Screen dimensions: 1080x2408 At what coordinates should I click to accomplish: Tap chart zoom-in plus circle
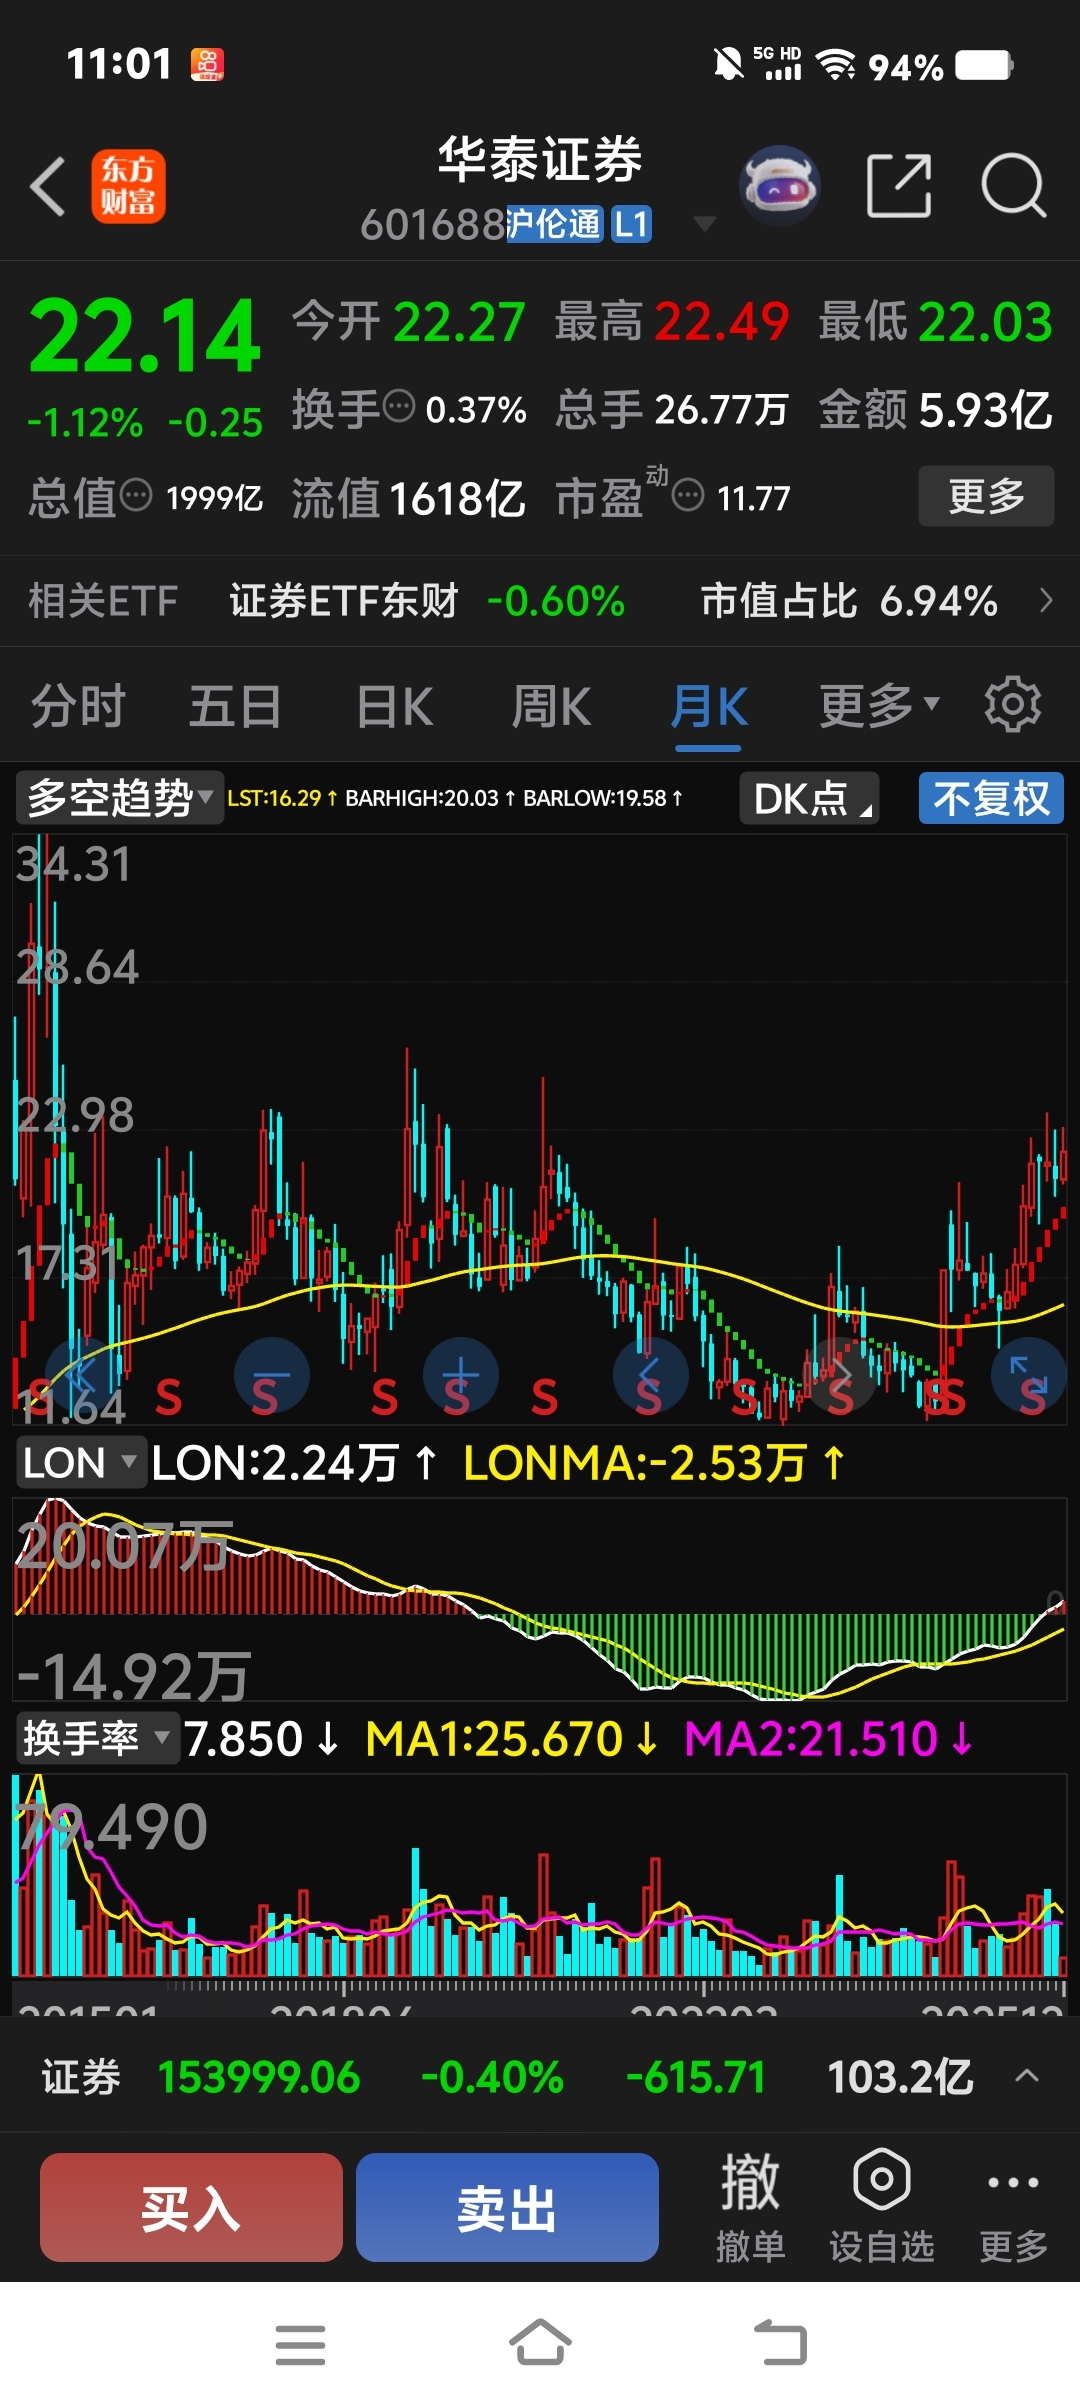[x=461, y=1375]
